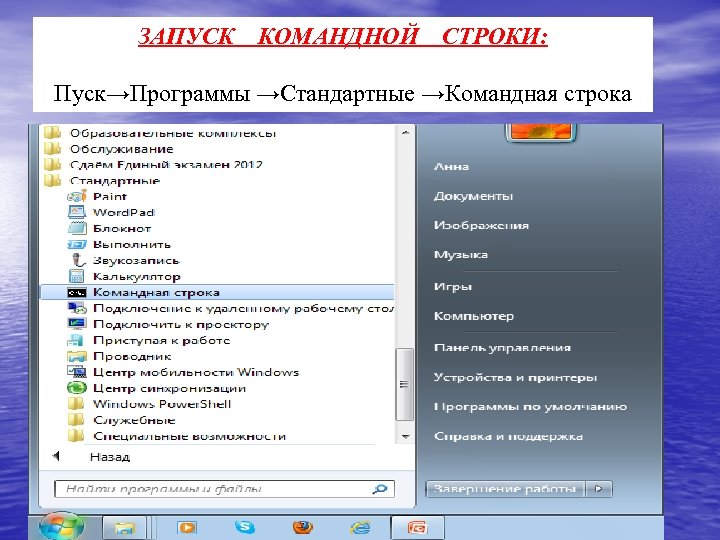Open Explorer from the taskbar

(x=124, y=528)
